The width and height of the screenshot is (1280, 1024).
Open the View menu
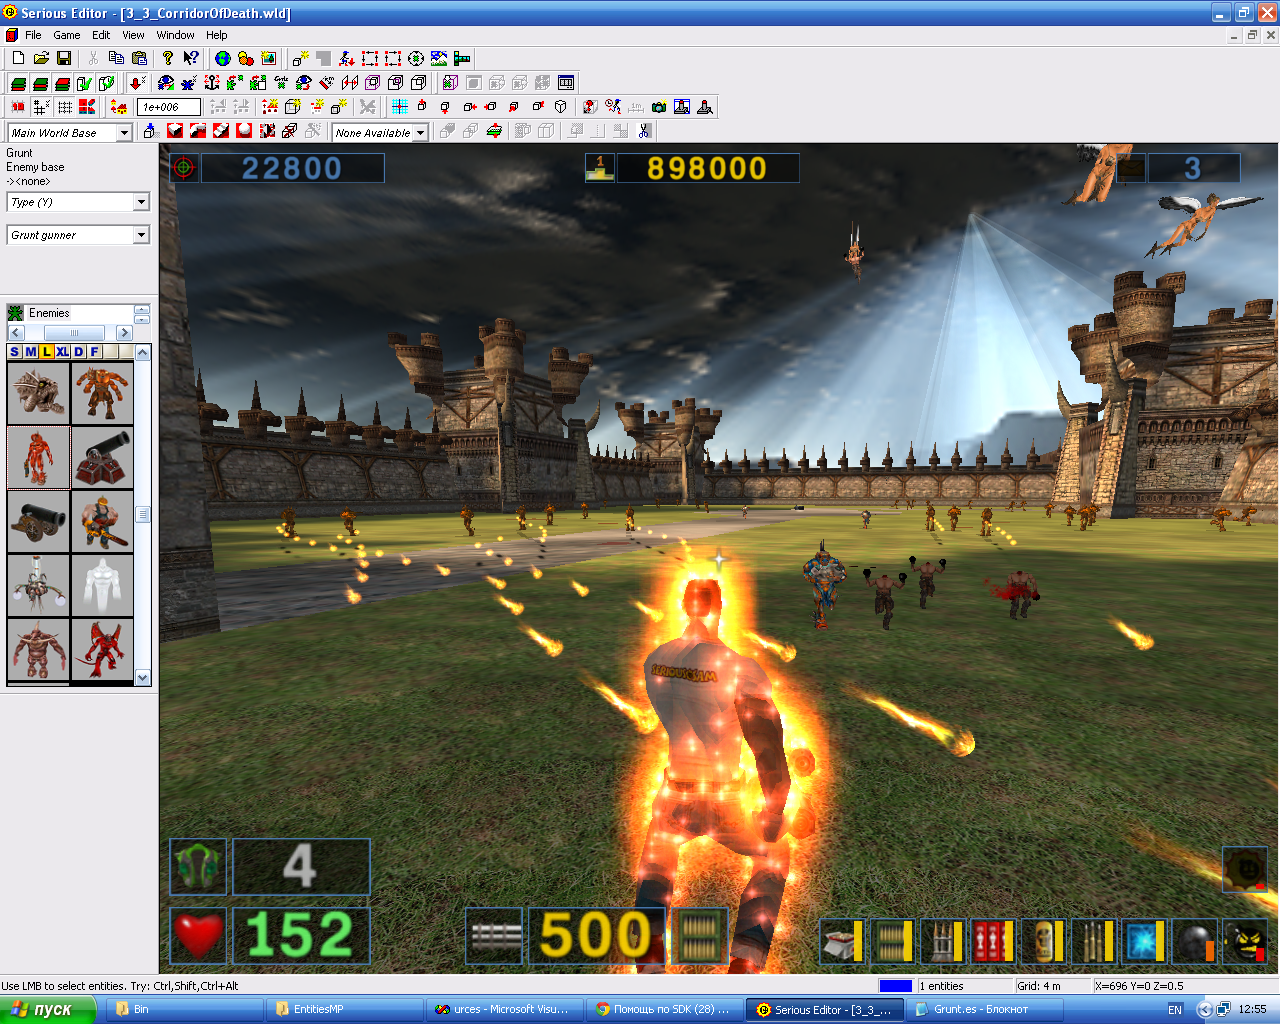point(133,35)
